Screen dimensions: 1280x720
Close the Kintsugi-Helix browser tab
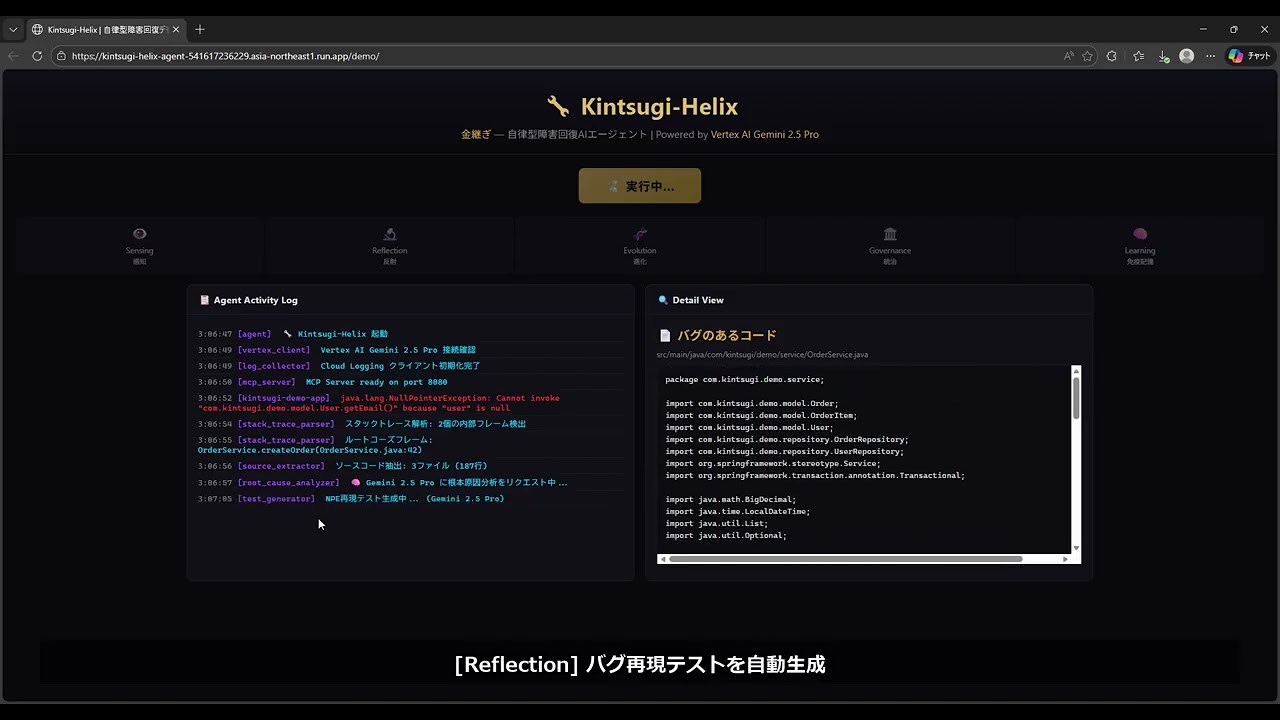pos(176,30)
